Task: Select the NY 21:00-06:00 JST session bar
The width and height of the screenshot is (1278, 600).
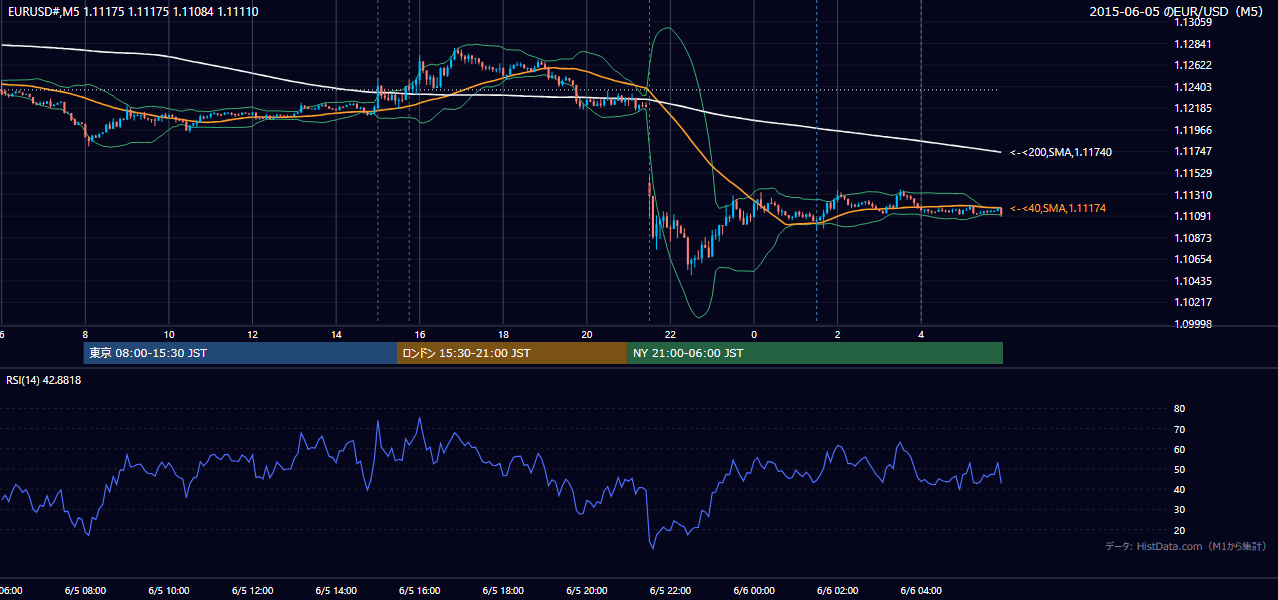Action: (x=815, y=353)
